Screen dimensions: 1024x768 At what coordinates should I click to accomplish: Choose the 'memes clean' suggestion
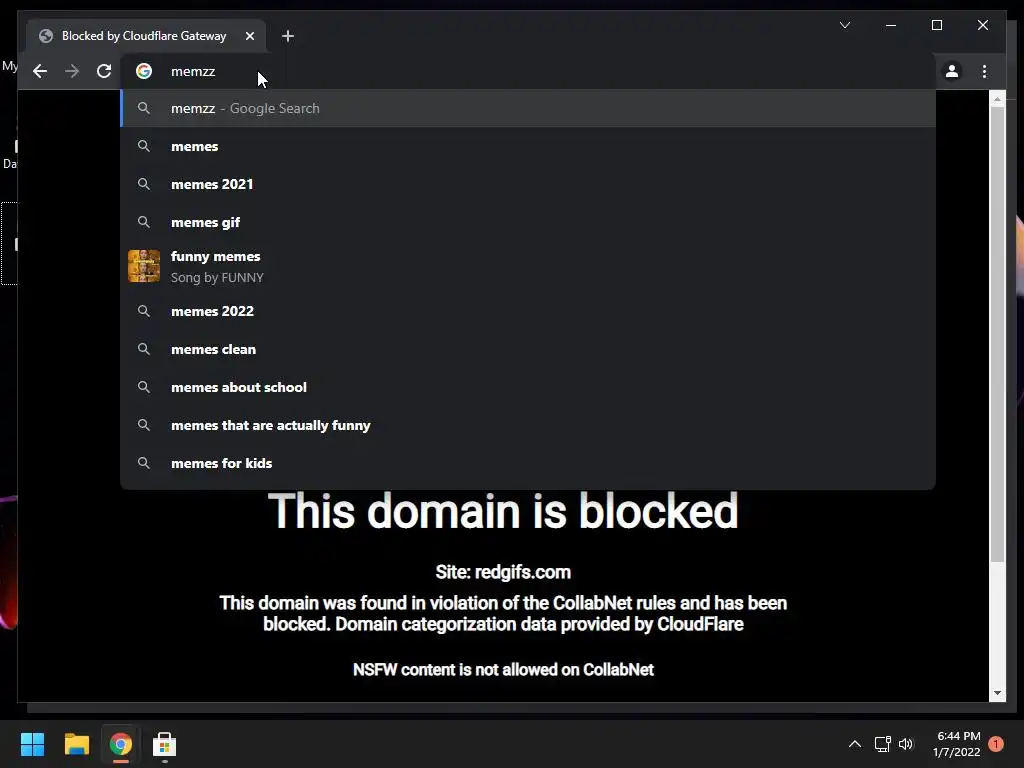coord(528,349)
